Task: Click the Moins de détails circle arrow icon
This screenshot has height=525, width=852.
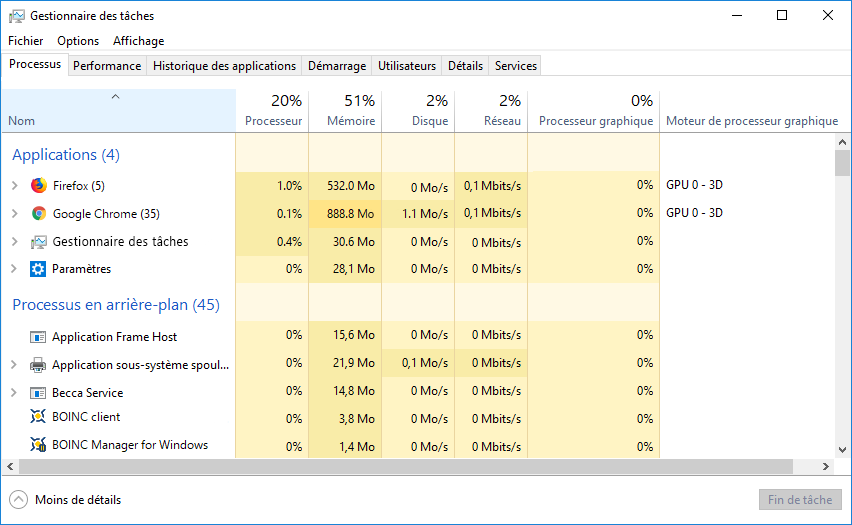Action: tap(18, 499)
